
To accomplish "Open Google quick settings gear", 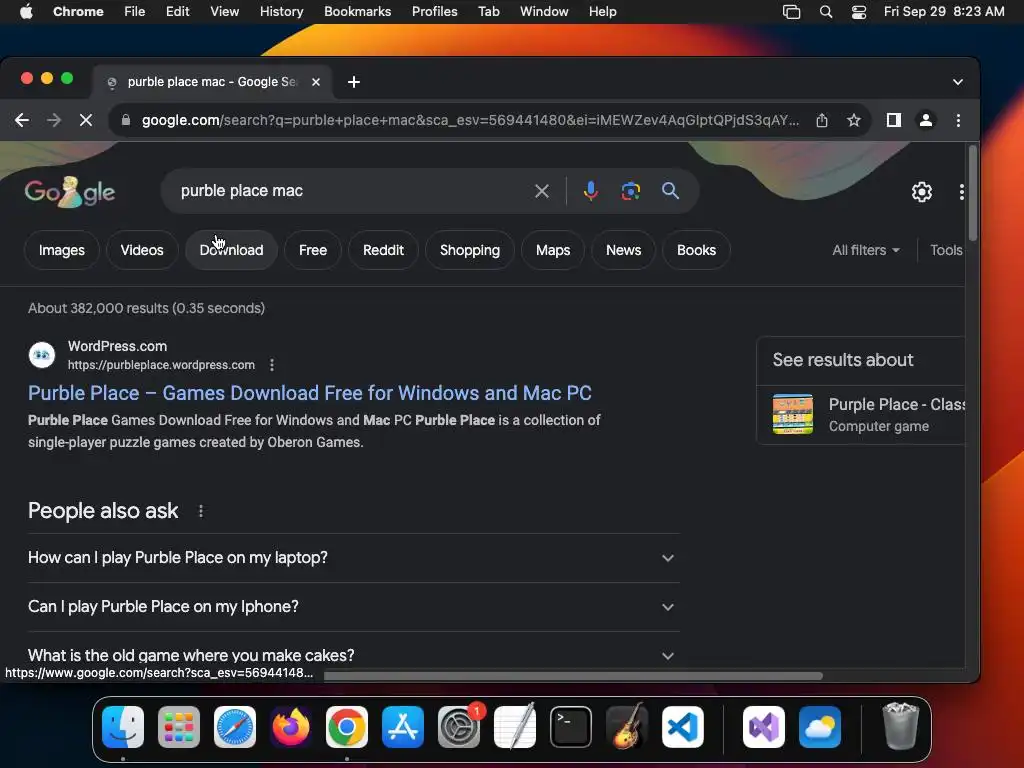I will pyautogui.click(x=921, y=192).
